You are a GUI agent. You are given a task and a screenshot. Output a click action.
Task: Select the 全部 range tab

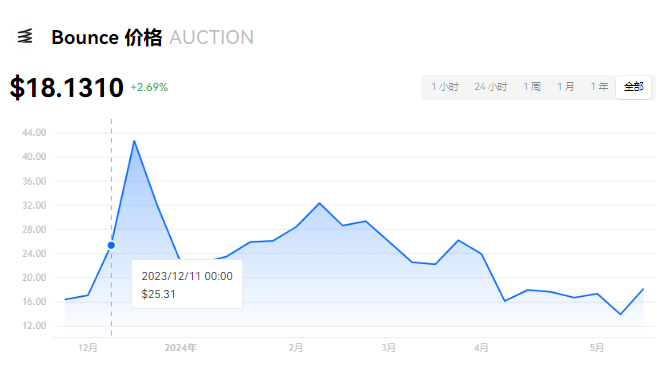pos(633,87)
